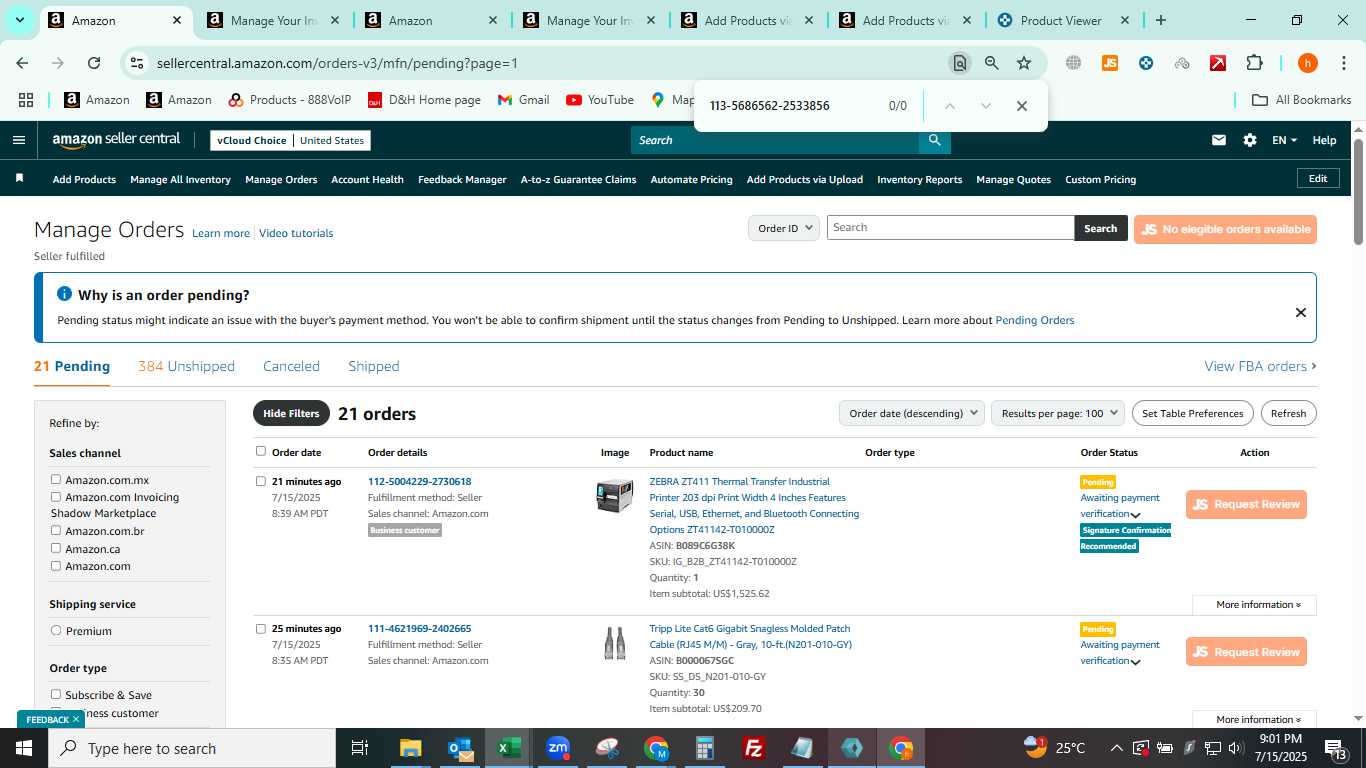Switch to the Shipped tab
This screenshot has width=1366, height=768.
pyautogui.click(x=374, y=366)
